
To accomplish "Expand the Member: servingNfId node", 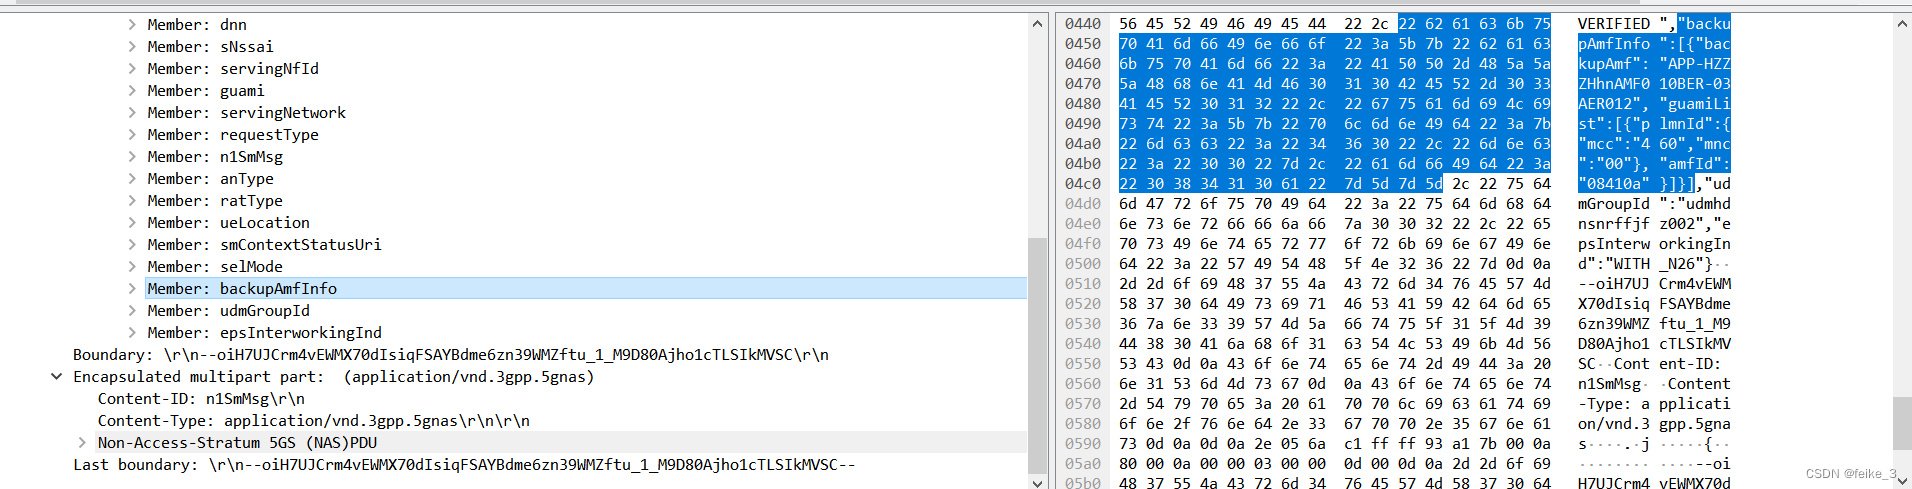I will pyautogui.click(x=132, y=68).
